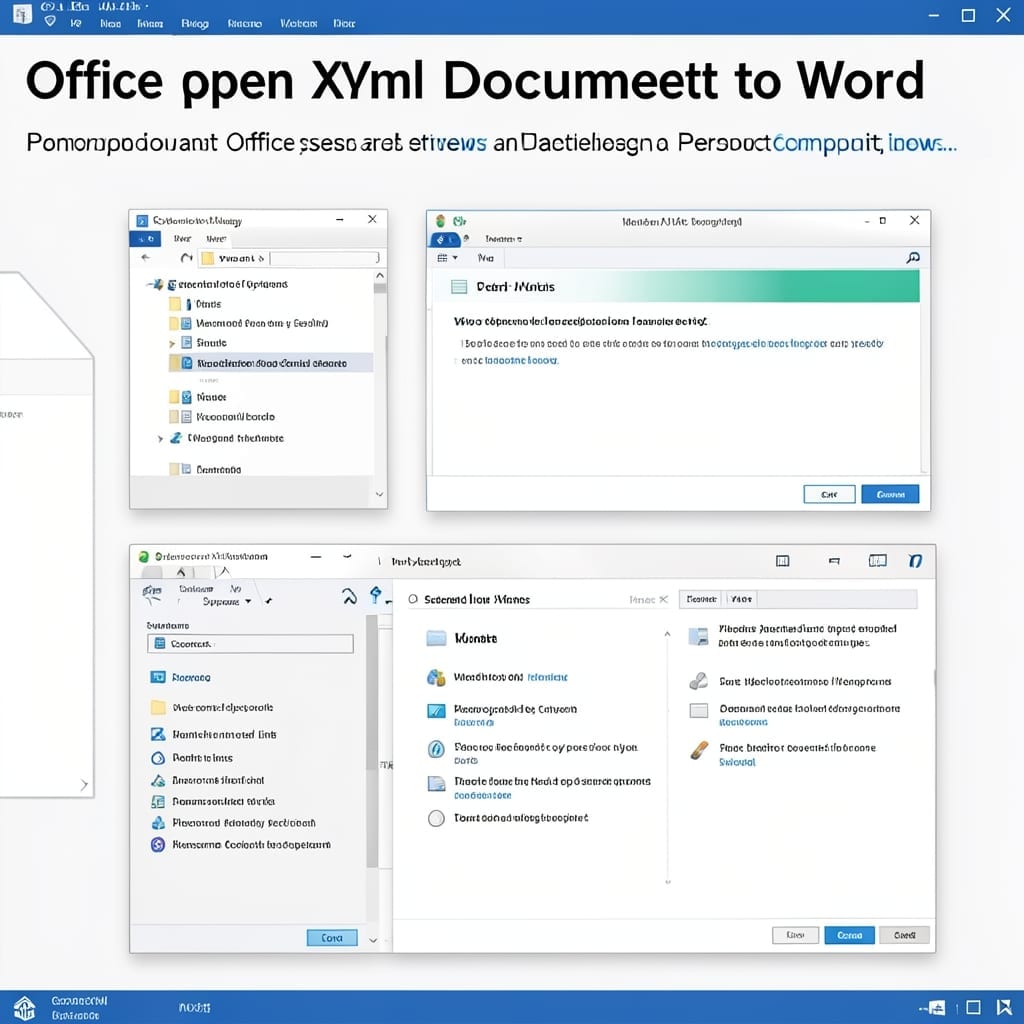Screen dimensions: 1024x1024
Task: Click the chevron arrow in the bottom window title bar
Action: click(x=347, y=556)
